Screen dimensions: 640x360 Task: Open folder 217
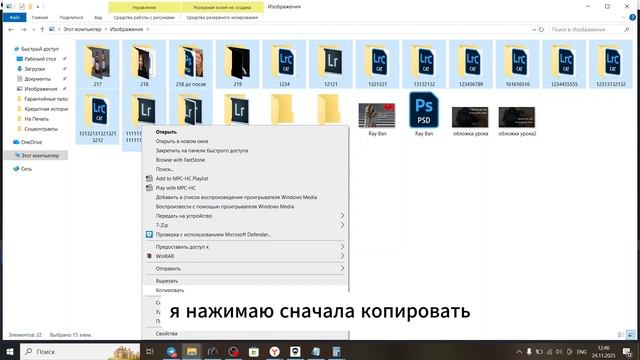click(x=98, y=64)
